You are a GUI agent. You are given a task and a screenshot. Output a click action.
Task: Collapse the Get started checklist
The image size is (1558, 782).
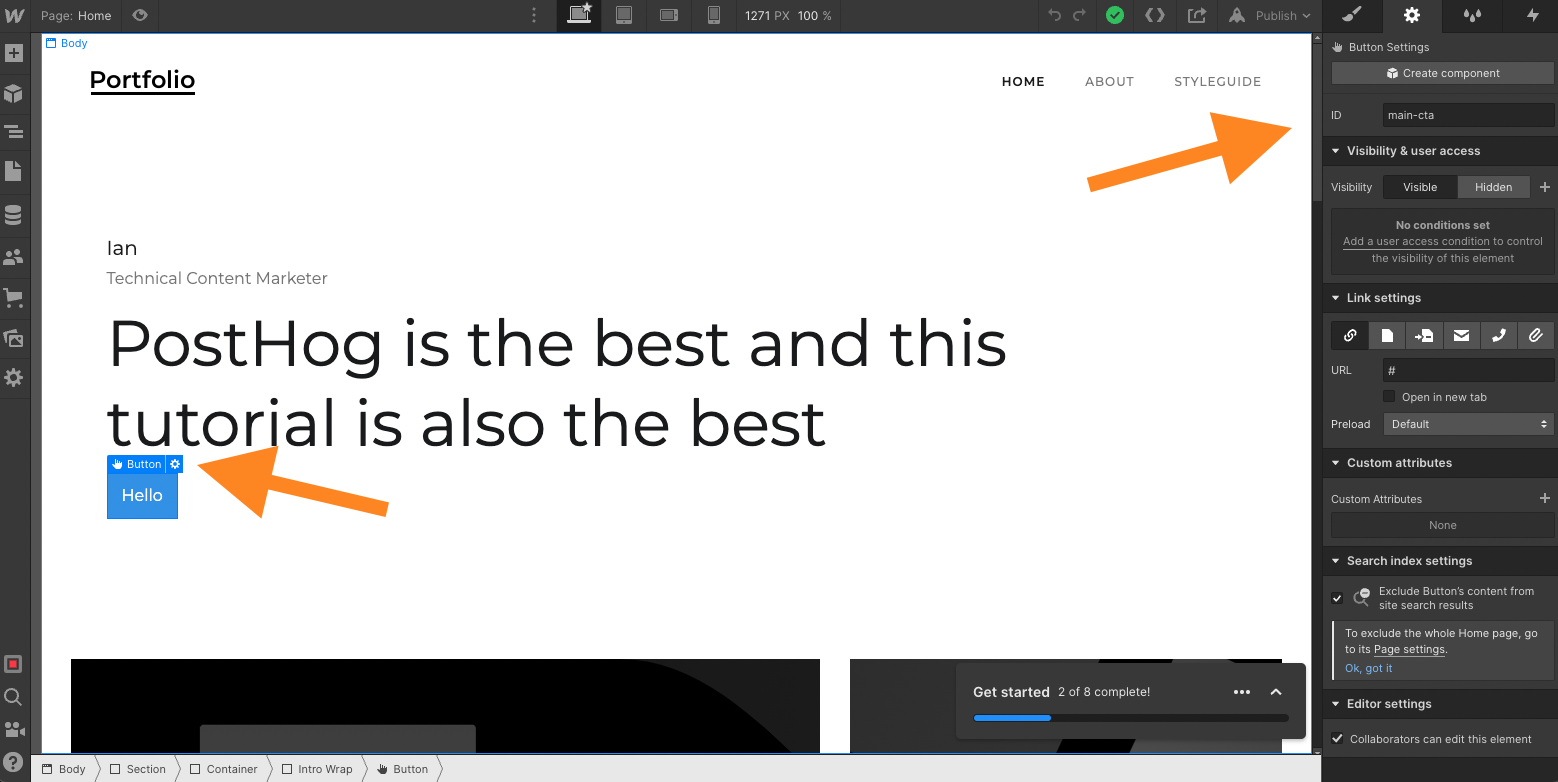point(1276,692)
